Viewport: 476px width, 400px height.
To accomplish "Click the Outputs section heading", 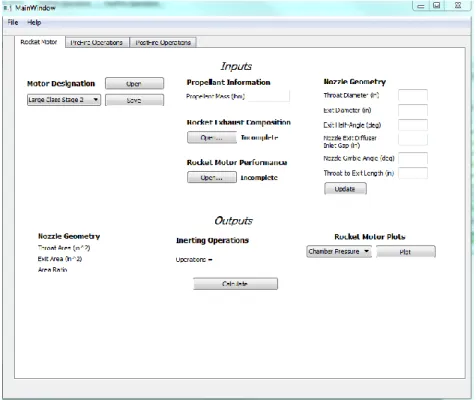I will (x=233, y=221).
